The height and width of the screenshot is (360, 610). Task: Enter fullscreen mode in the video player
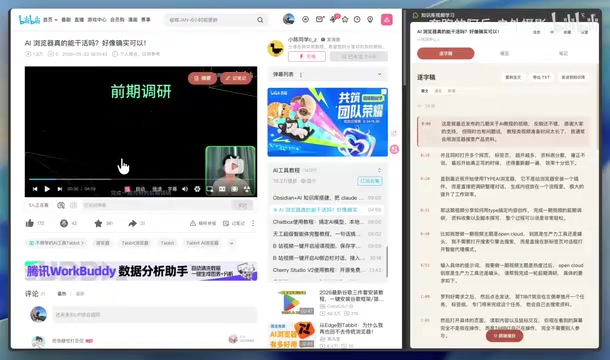(x=247, y=189)
